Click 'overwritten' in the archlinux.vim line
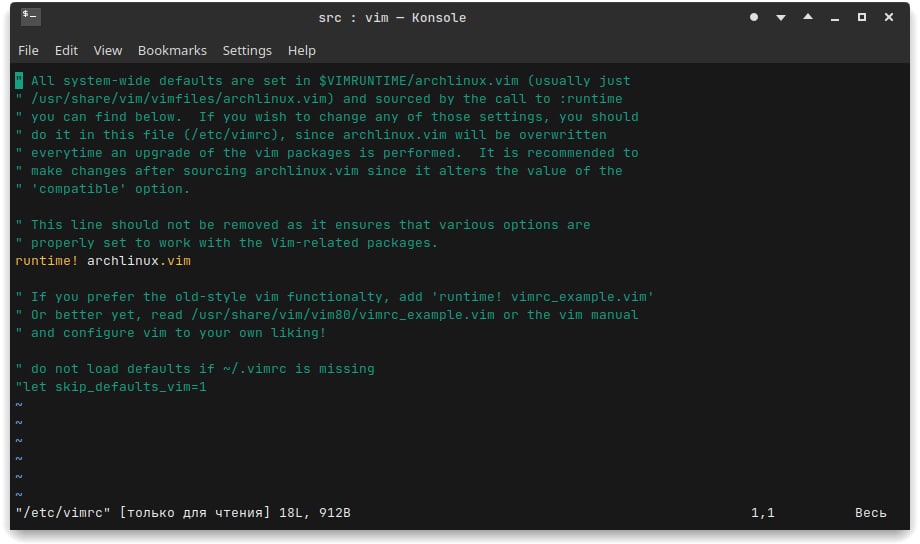 [x=562, y=134]
